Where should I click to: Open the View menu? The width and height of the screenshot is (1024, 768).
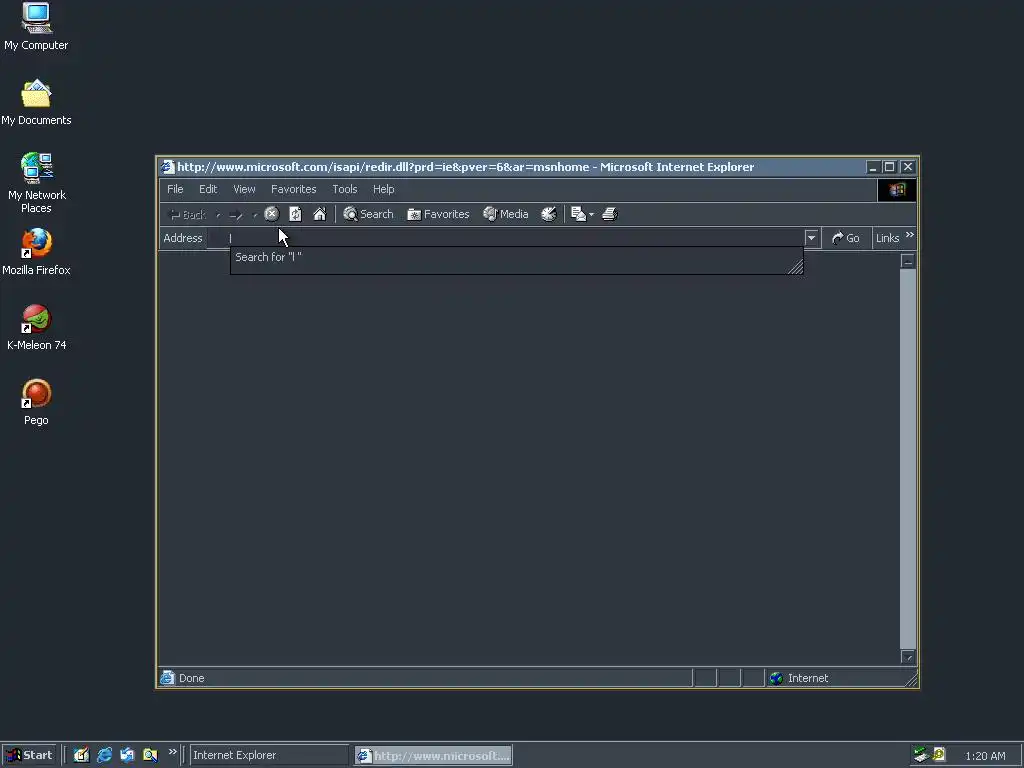[x=244, y=189]
